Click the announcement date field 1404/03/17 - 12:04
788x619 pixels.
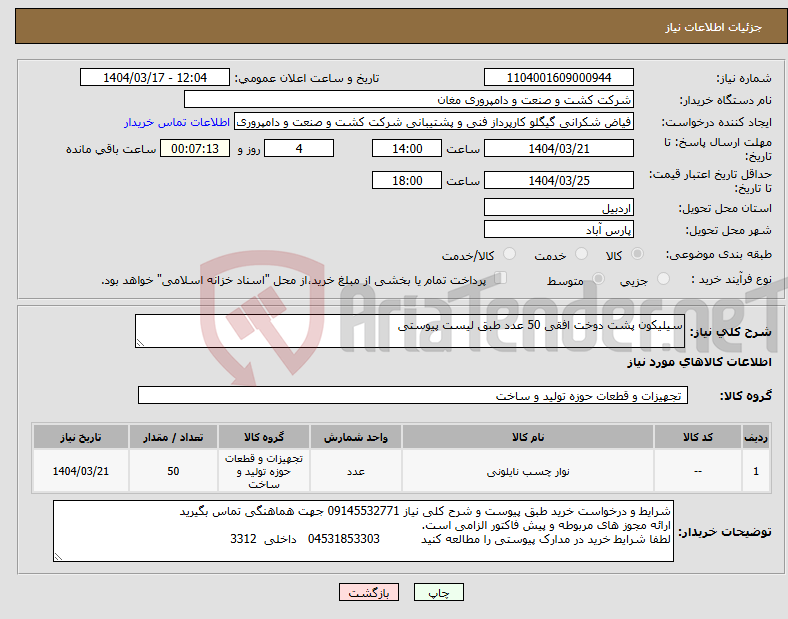pyautogui.click(x=155, y=78)
